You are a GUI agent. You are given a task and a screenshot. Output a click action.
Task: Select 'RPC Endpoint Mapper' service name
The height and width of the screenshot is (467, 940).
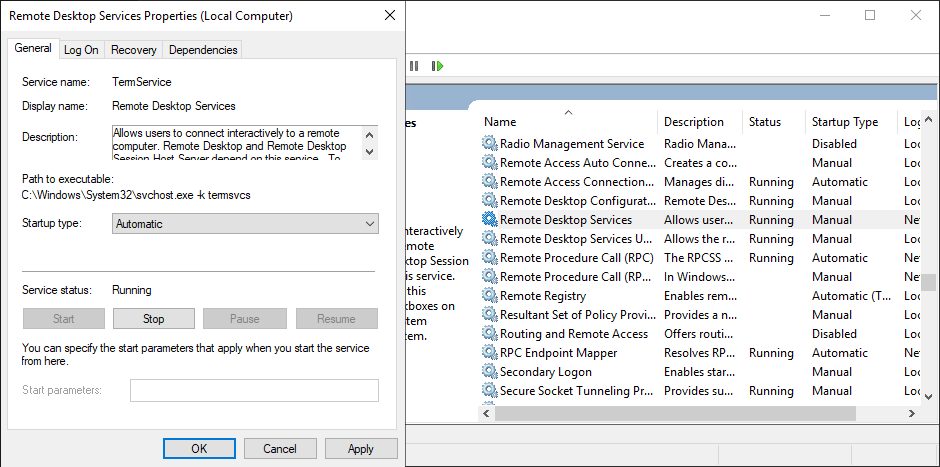559,352
